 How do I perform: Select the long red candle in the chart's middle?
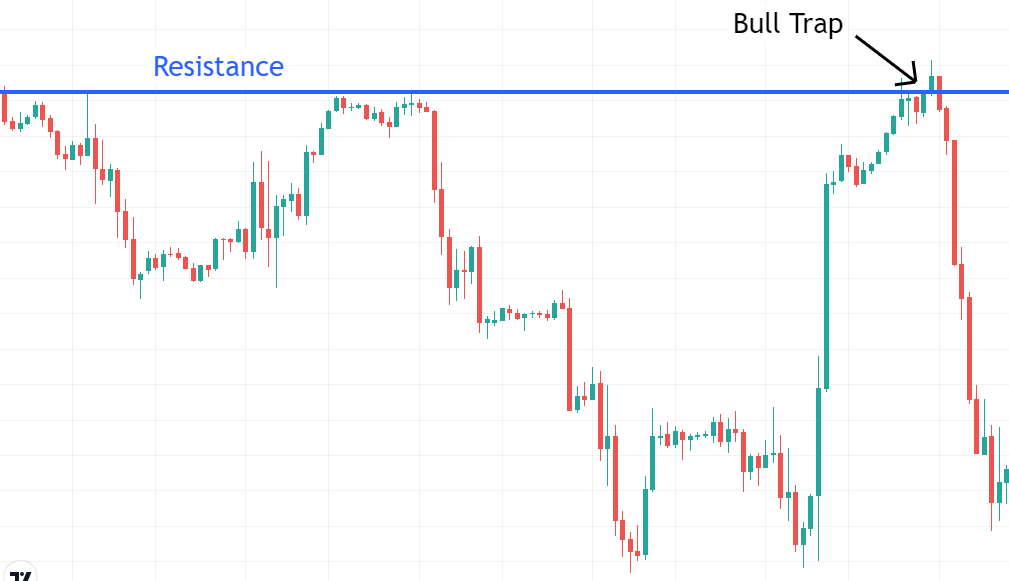click(569, 358)
